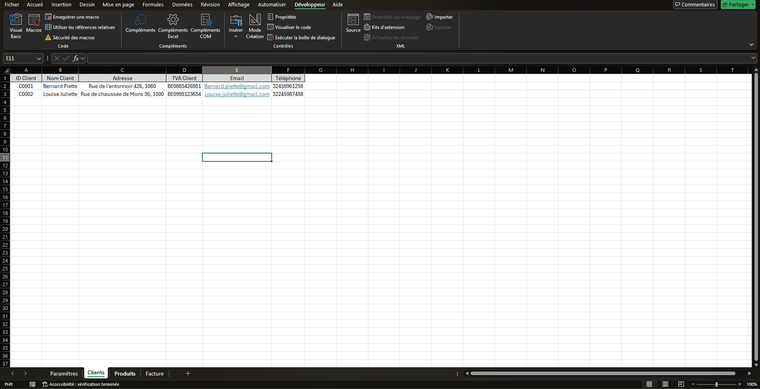Select cell with ID C0002
Screen dimensions: 760x389
26,94
